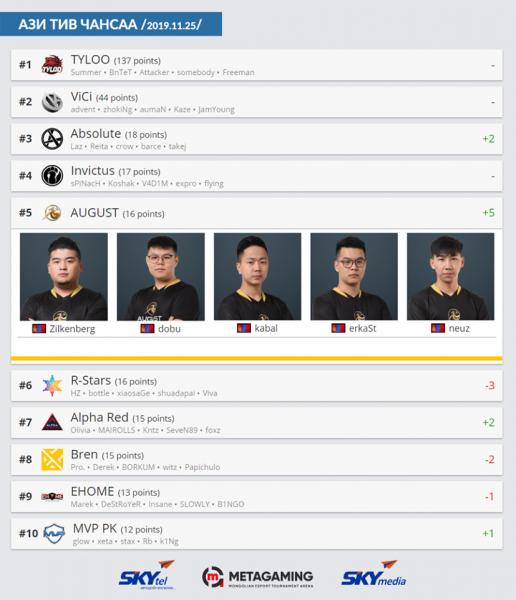Click the AUGUST team logo
516x600 pixels.
52,213
